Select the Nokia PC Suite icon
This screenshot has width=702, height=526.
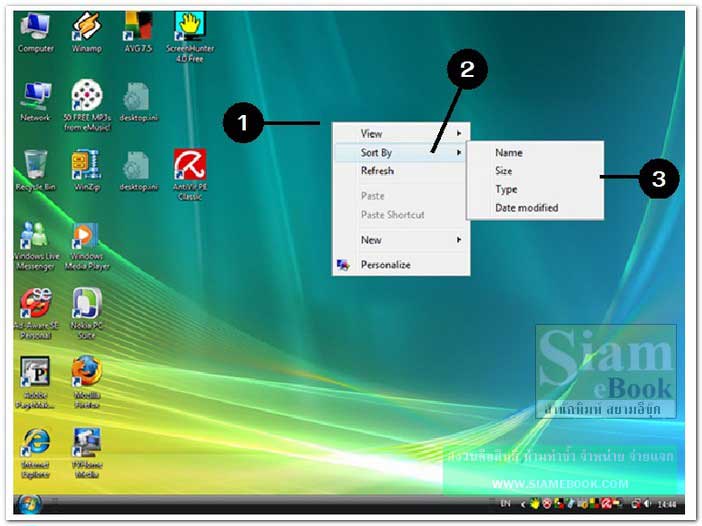click(x=87, y=314)
